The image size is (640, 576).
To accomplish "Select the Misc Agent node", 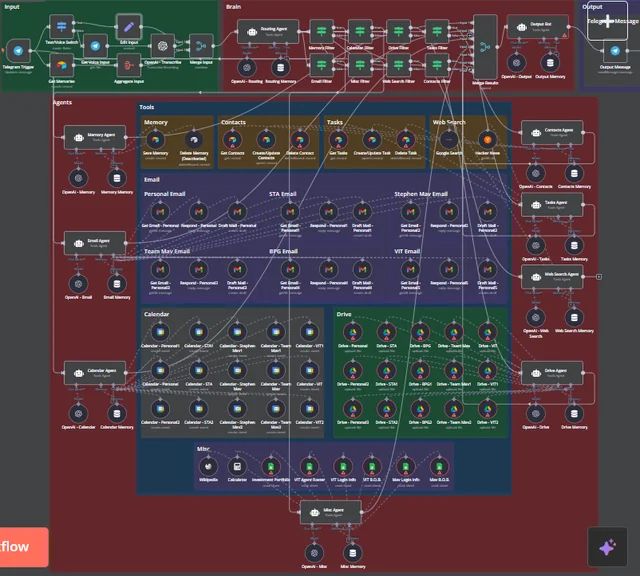I will click(x=330, y=511).
